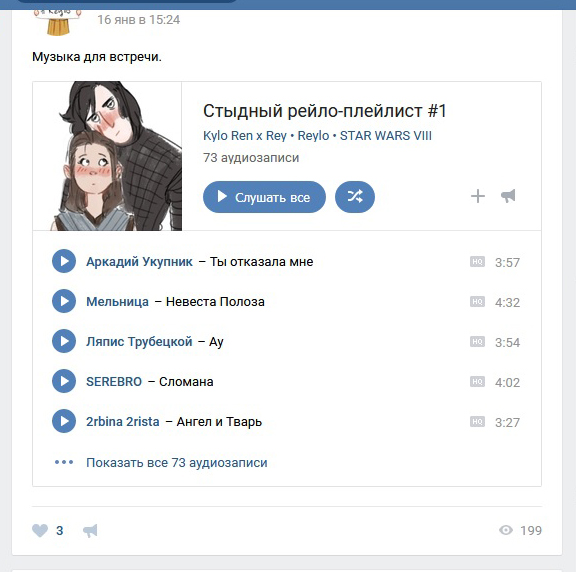Play the 2rbina 2rista track
This screenshot has height=572, width=576.
[x=64, y=421]
